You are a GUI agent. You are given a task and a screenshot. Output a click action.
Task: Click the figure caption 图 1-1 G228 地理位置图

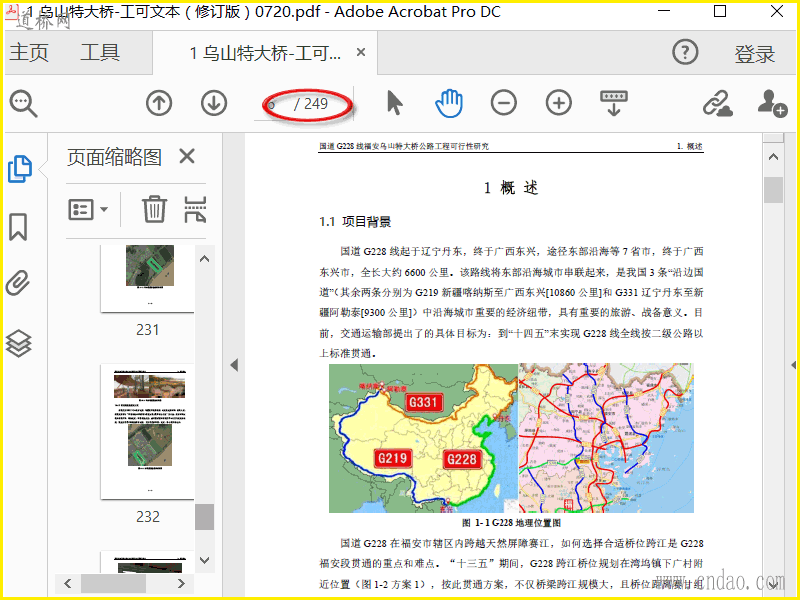[511, 523]
